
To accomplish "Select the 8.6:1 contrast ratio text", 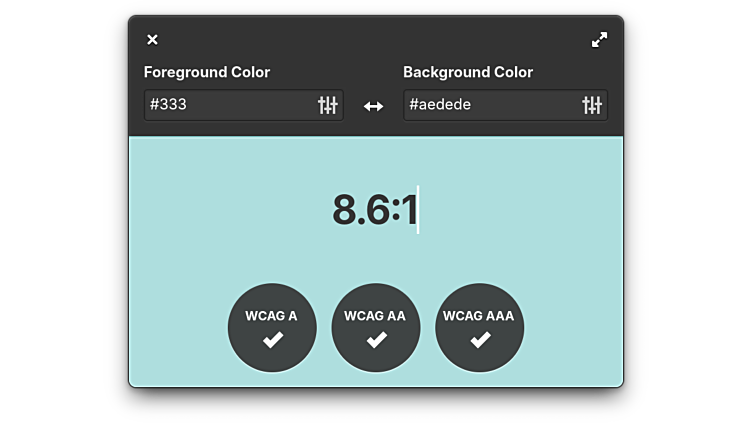I will (374, 210).
